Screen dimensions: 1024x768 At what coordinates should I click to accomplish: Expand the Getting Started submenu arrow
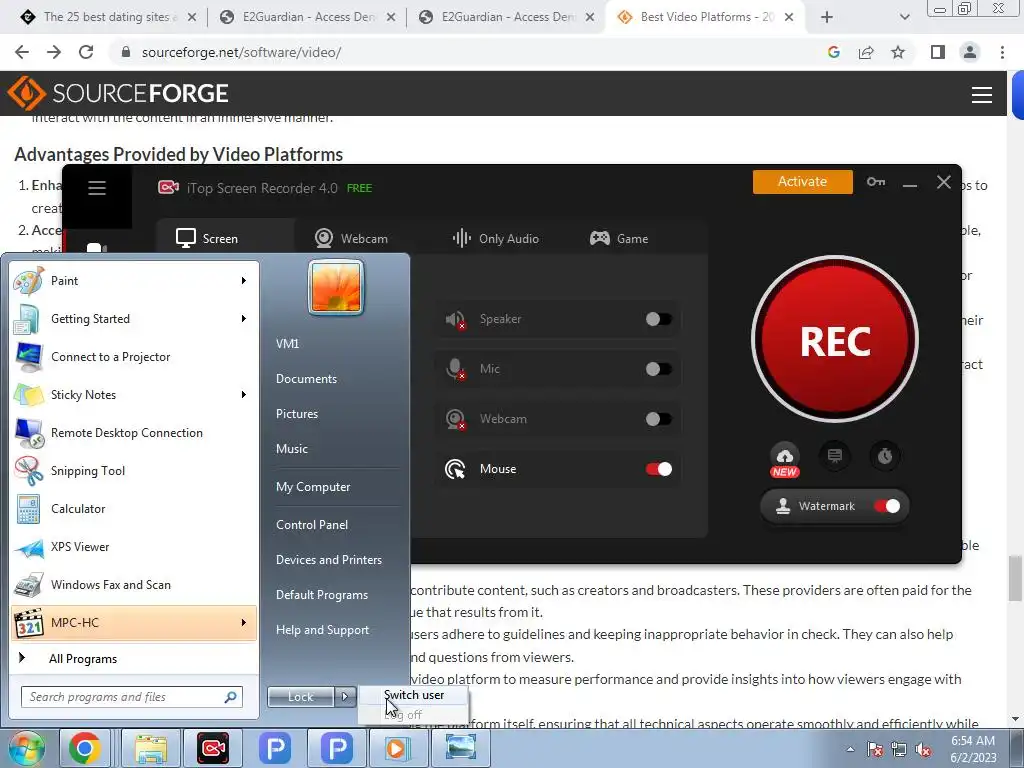244,319
